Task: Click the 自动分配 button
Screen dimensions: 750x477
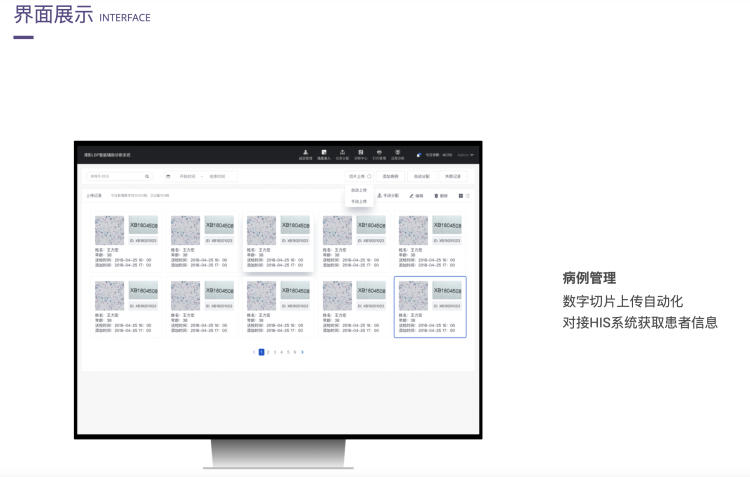Action: click(x=421, y=177)
